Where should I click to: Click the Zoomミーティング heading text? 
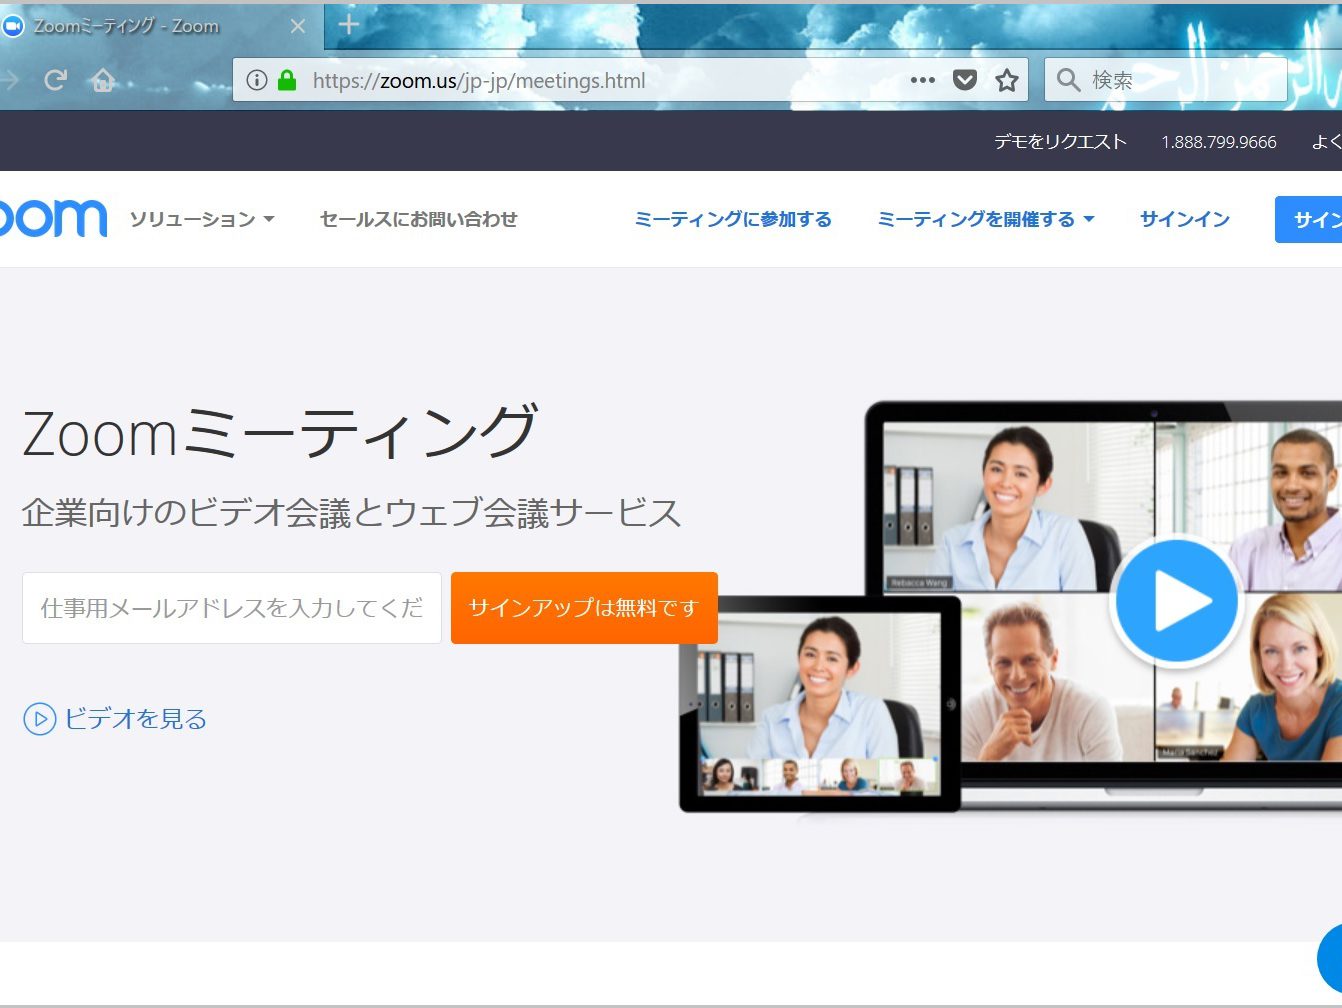click(x=280, y=432)
